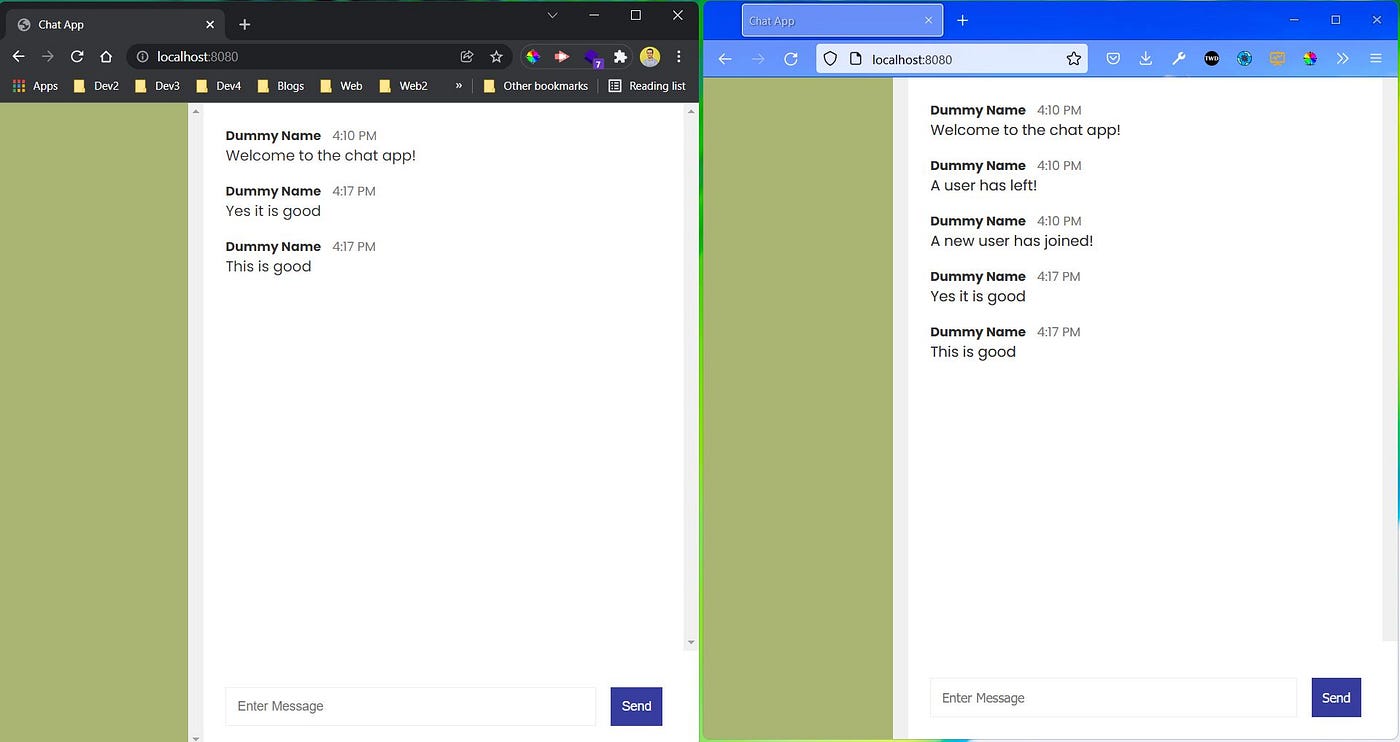Viewport: 1400px width, 742px height.
Task: Bookmark this page with Firefox's star icon
Action: pos(1073,59)
